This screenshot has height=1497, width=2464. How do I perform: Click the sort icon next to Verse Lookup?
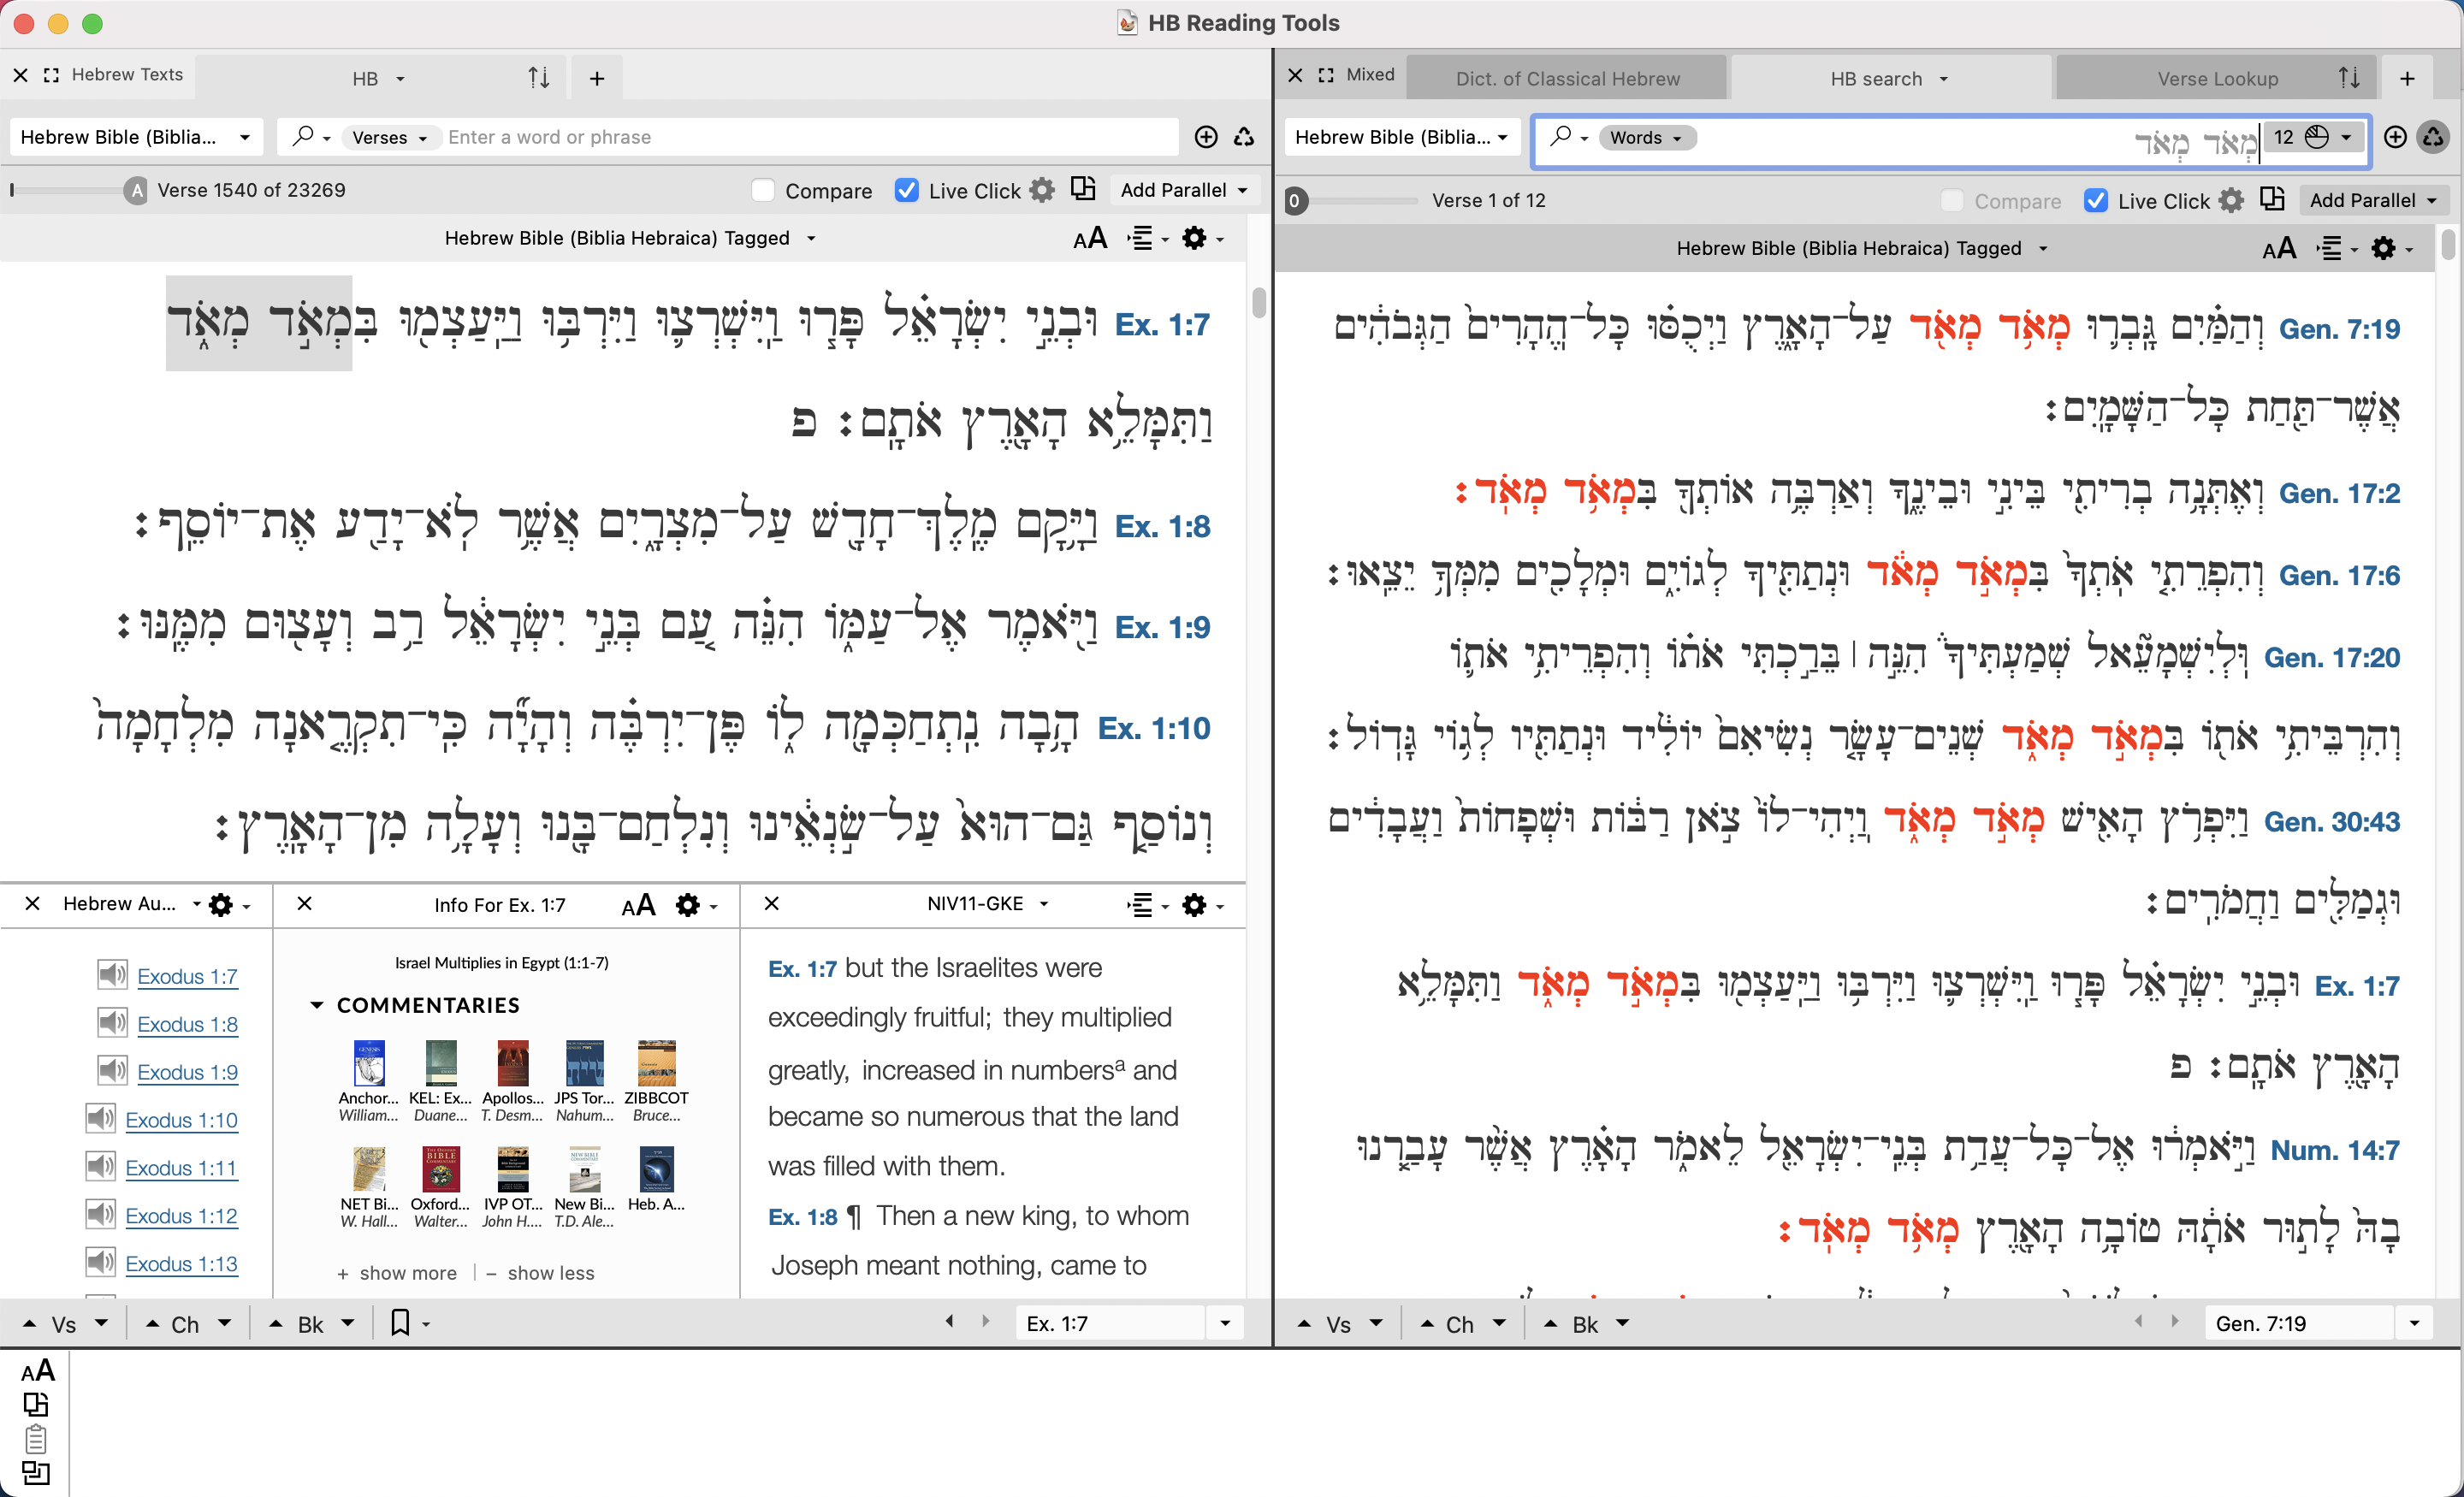click(2350, 77)
